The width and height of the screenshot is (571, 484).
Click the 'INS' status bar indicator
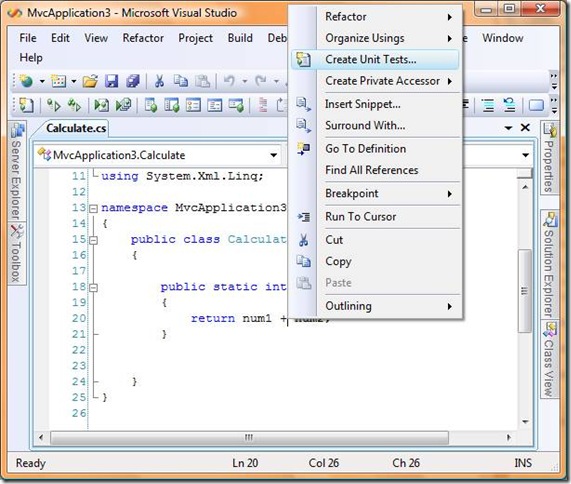point(523,463)
